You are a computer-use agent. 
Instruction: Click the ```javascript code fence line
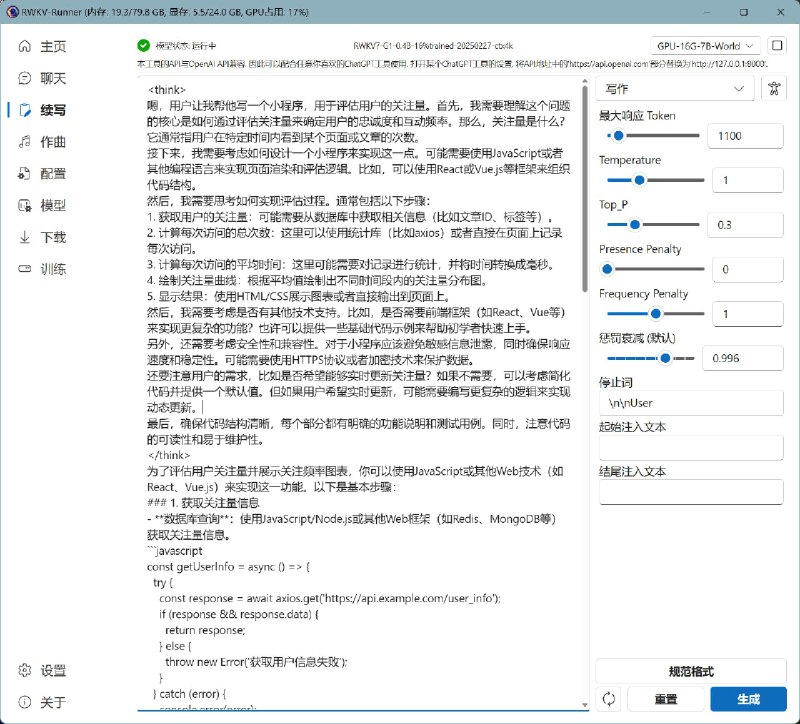174,551
